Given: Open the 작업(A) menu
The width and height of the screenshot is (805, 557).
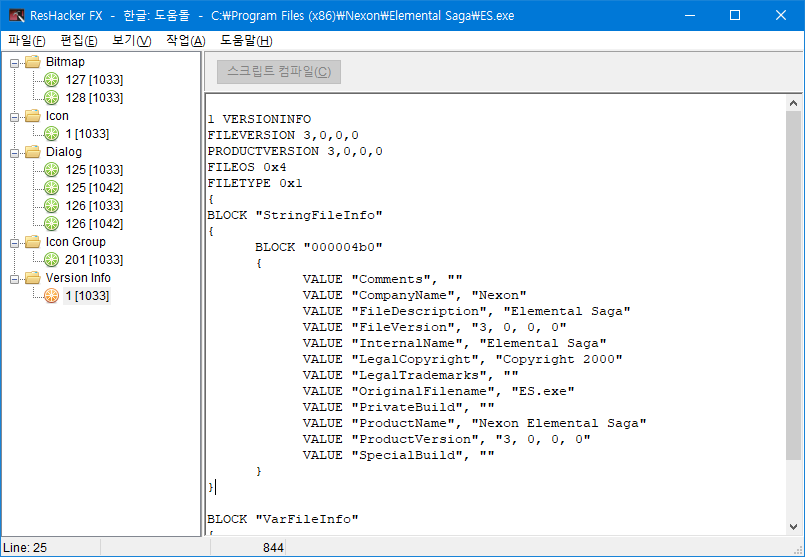Looking at the screenshot, I should 185,41.
